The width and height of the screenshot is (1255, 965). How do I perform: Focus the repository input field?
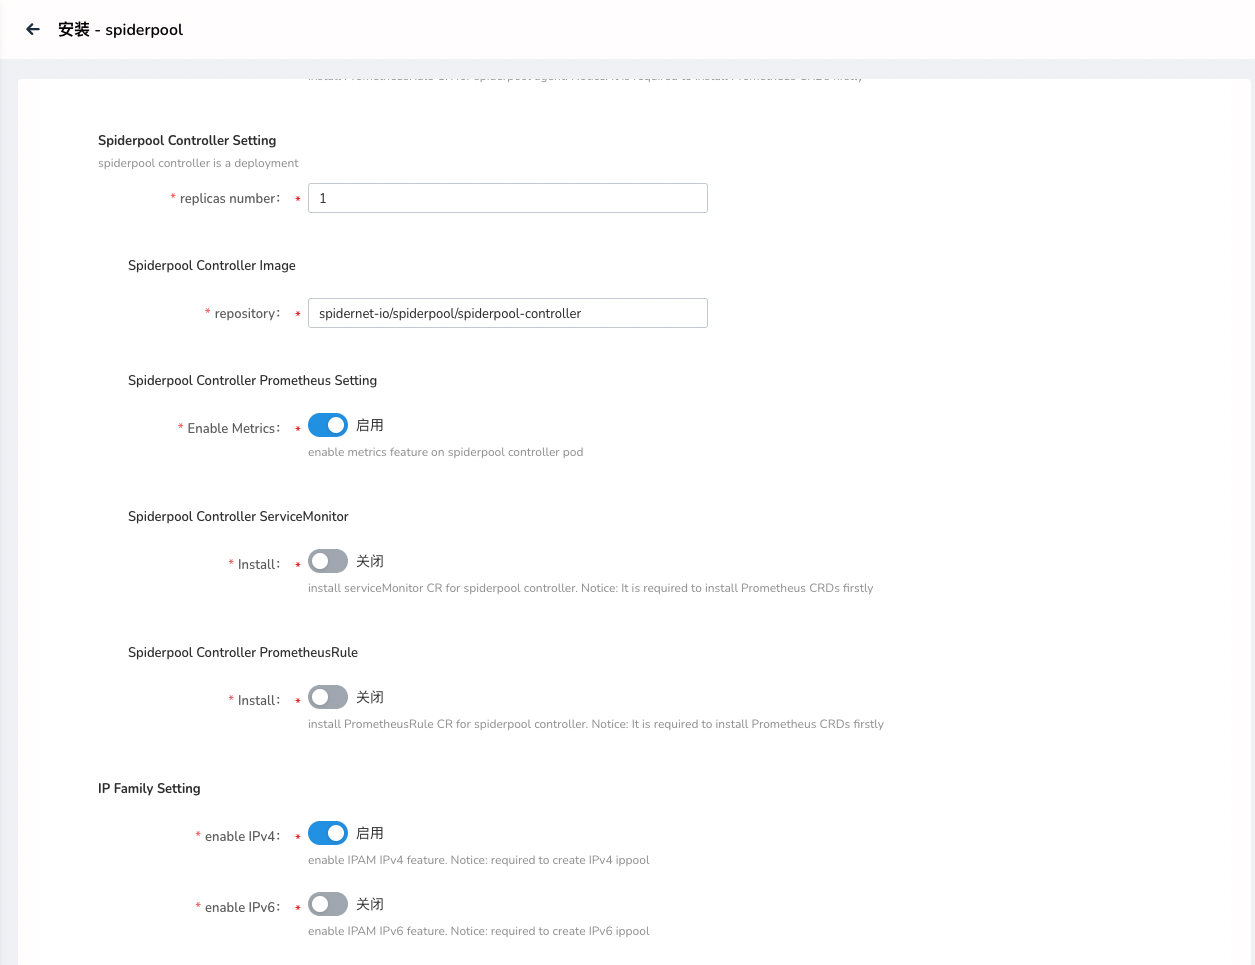(x=508, y=313)
